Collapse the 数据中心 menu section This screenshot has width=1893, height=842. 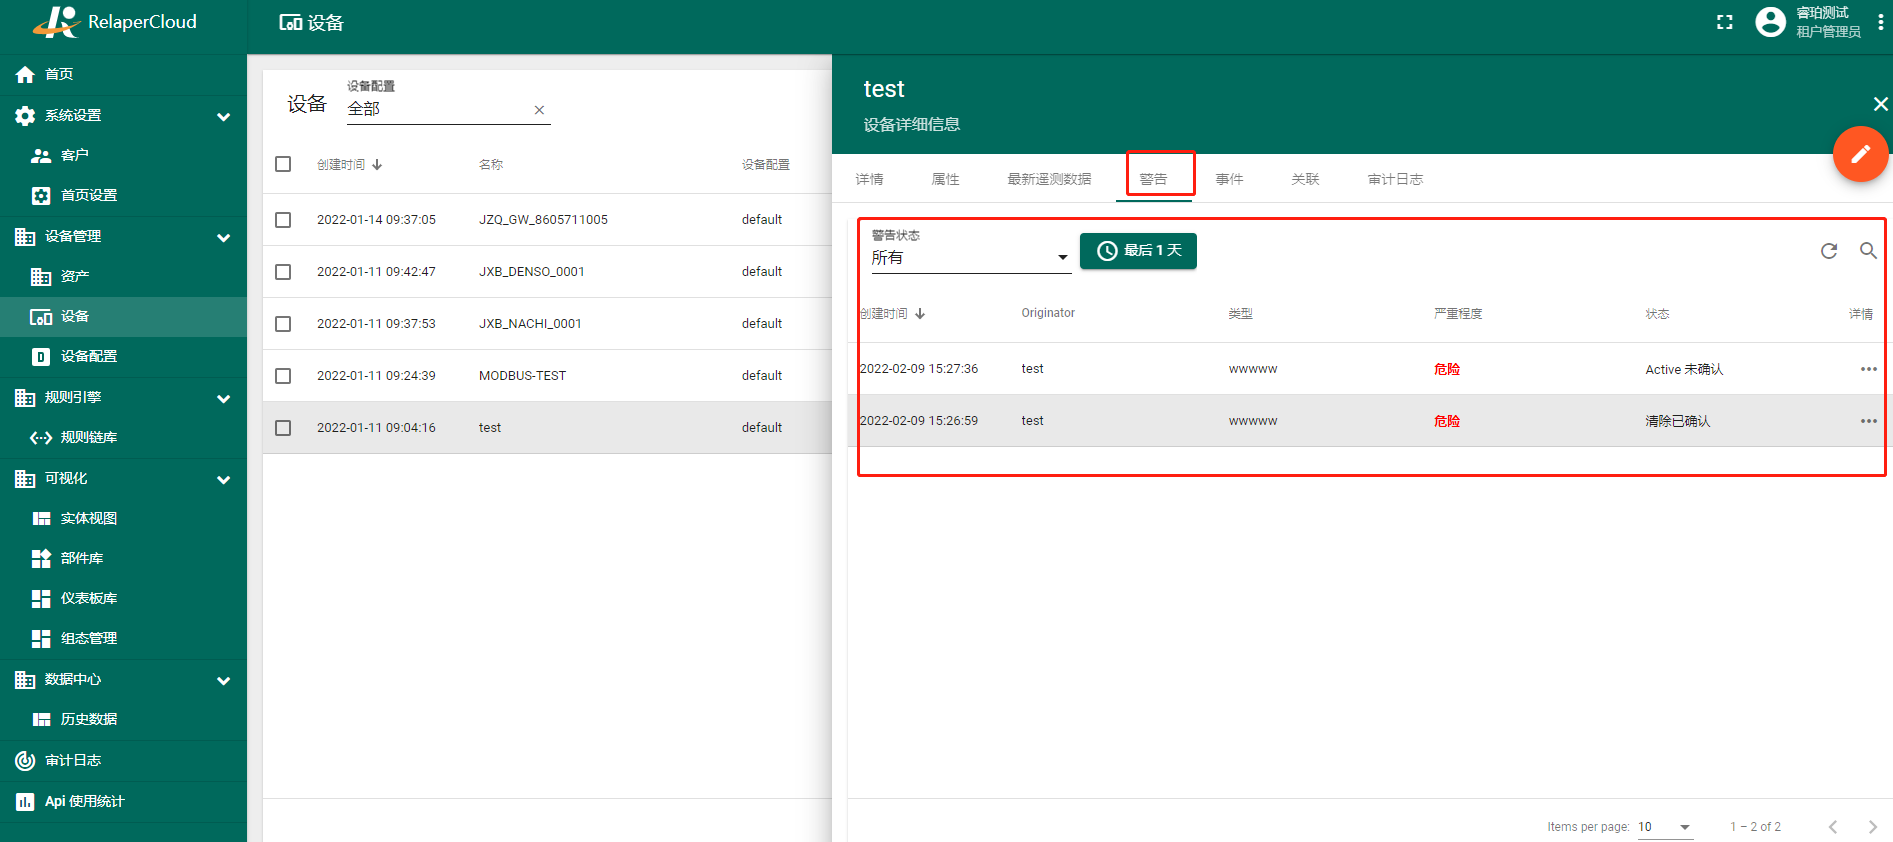223,681
